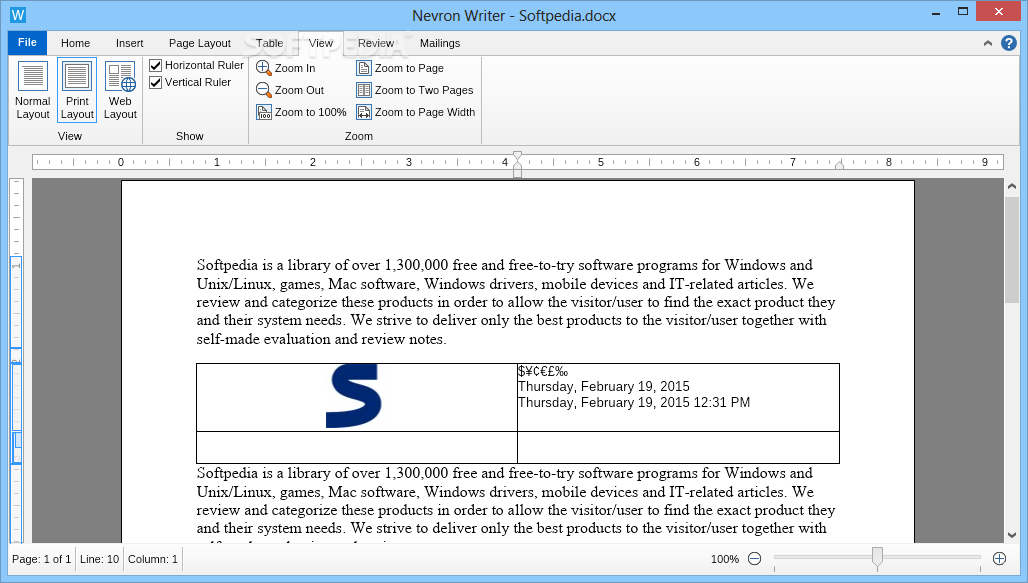Click the date line ending 12:31 PM
This screenshot has width=1028, height=583.
coord(634,403)
